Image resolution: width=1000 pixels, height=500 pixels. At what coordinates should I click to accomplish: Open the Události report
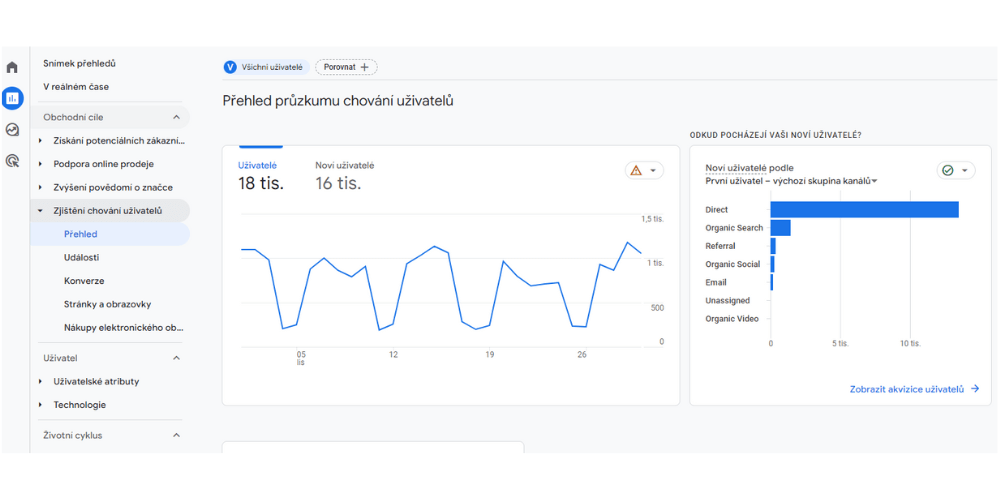[x=81, y=257]
